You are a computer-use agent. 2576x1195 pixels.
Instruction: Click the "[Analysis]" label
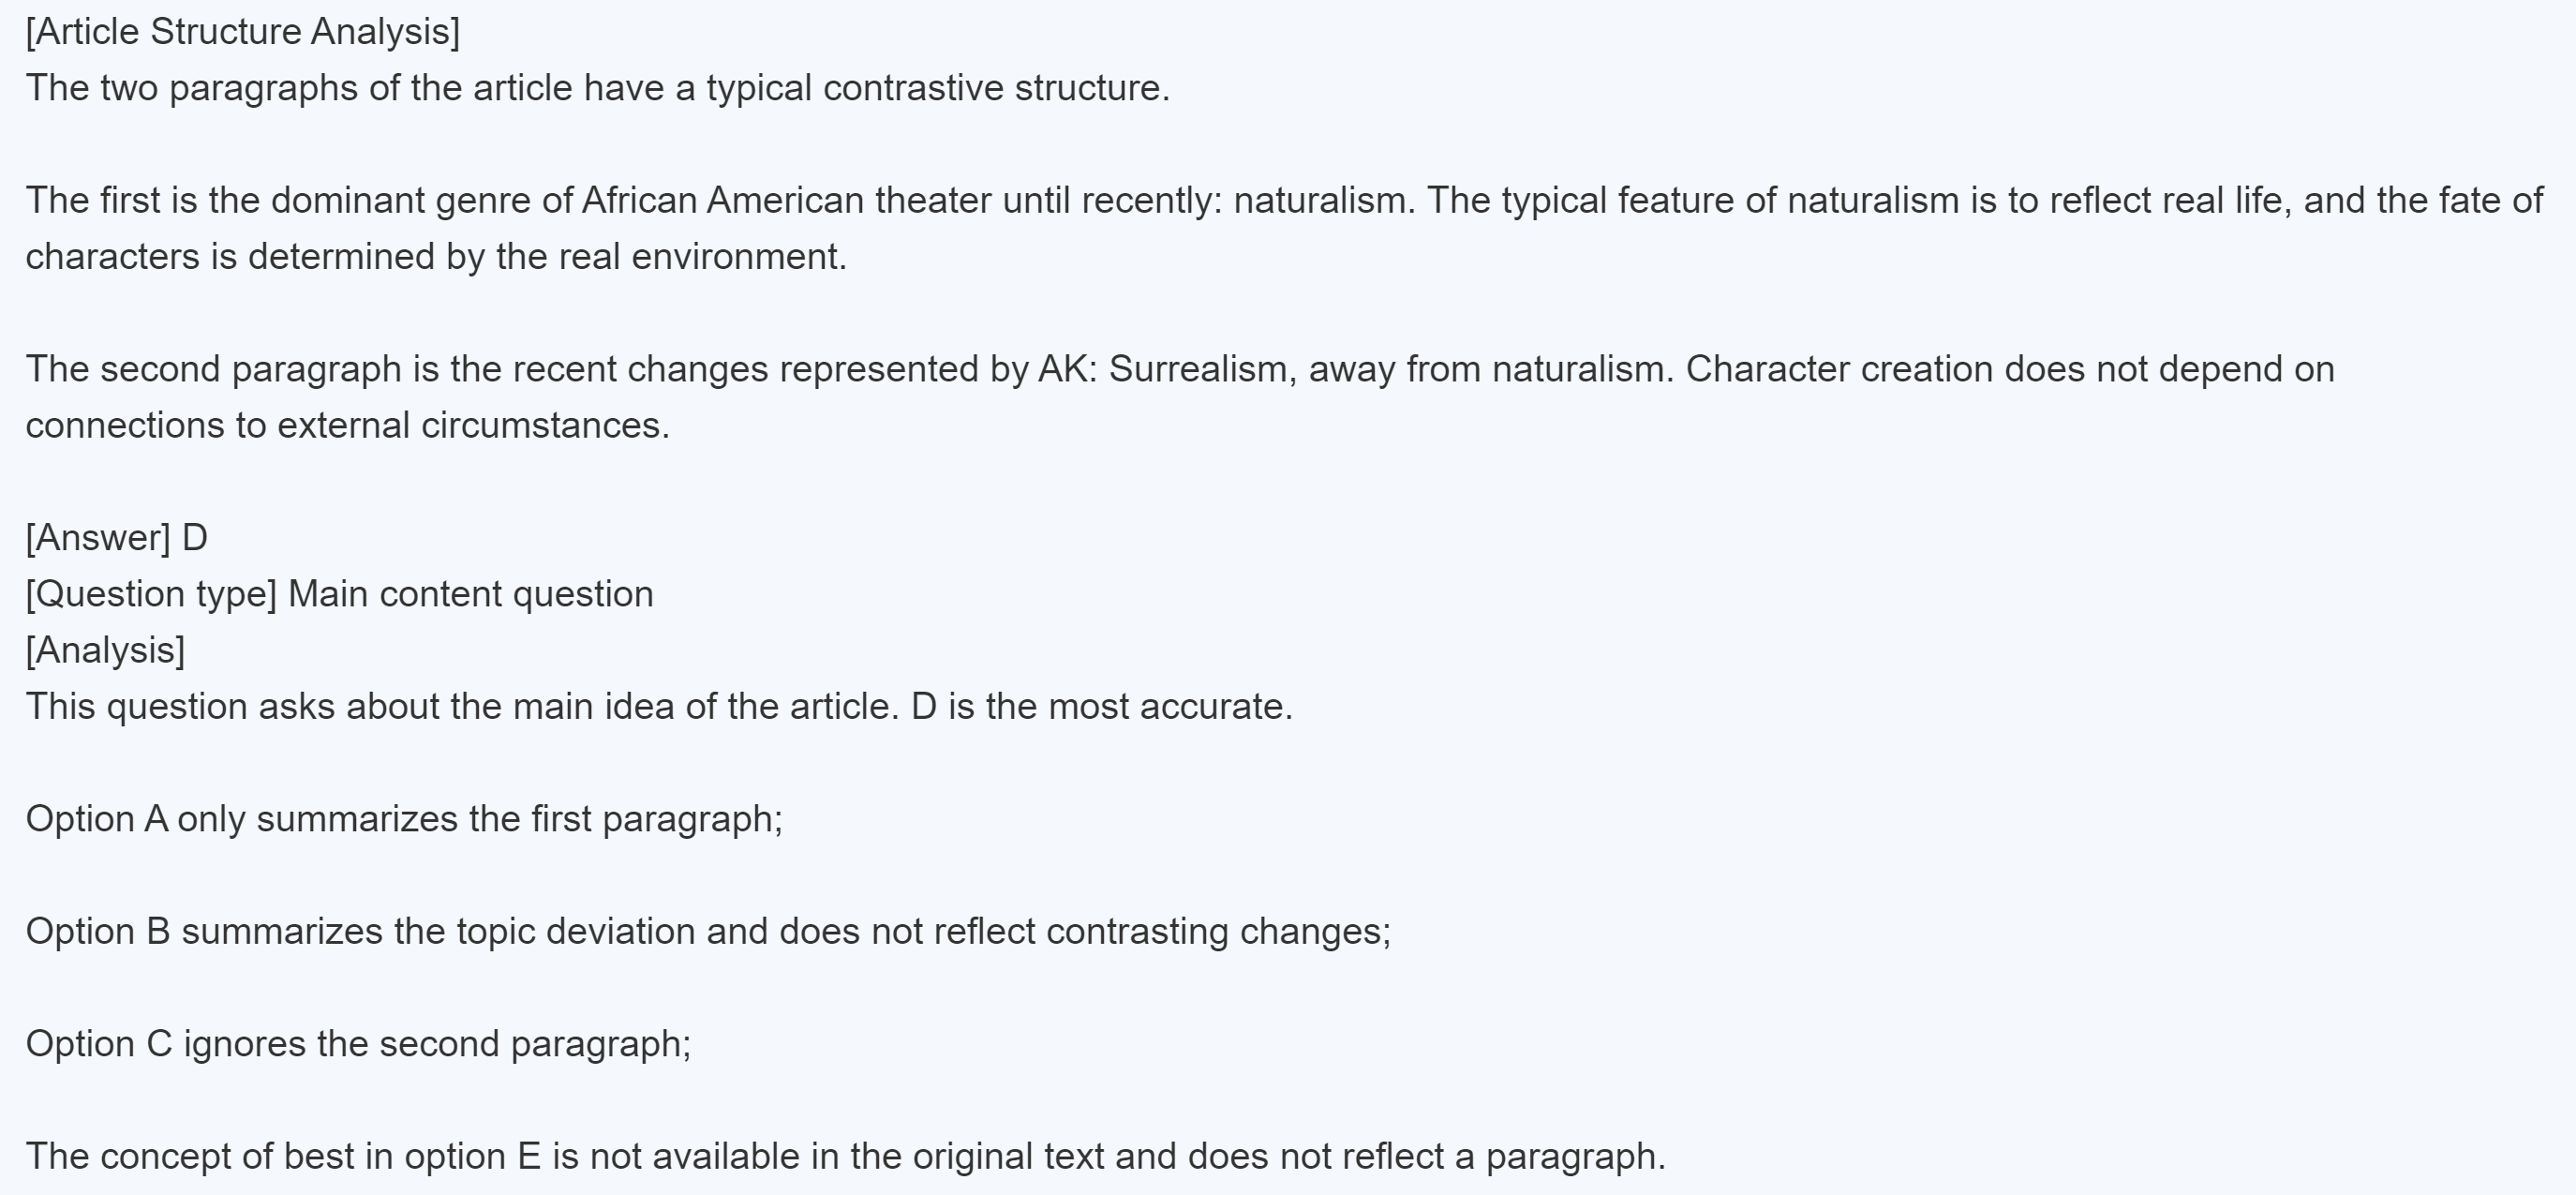click(105, 651)
